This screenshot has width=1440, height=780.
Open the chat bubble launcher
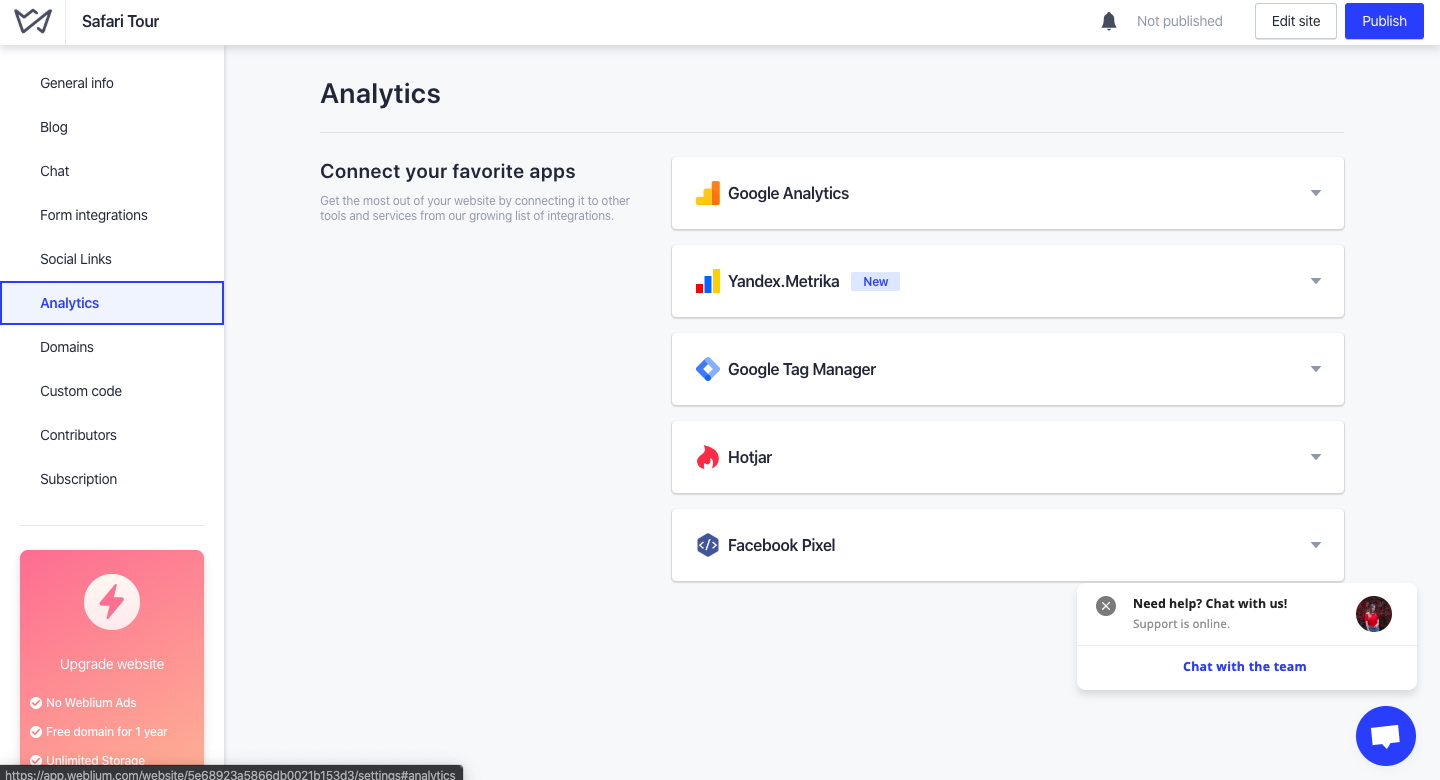[1385, 736]
